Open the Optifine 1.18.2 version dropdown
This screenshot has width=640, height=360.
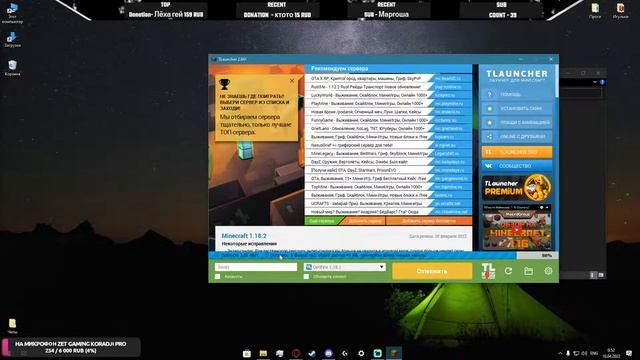(x=344, y=267)
